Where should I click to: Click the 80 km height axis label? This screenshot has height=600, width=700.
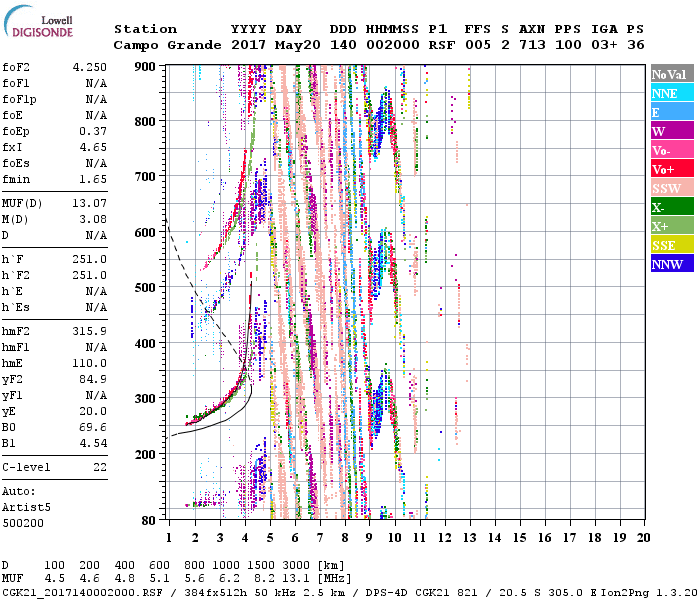tap(148, 520)
